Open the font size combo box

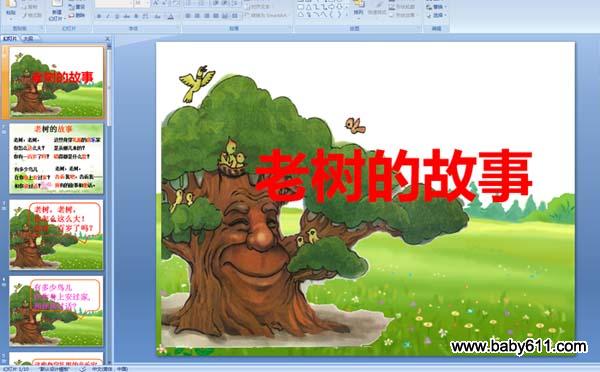coord(142,3)
